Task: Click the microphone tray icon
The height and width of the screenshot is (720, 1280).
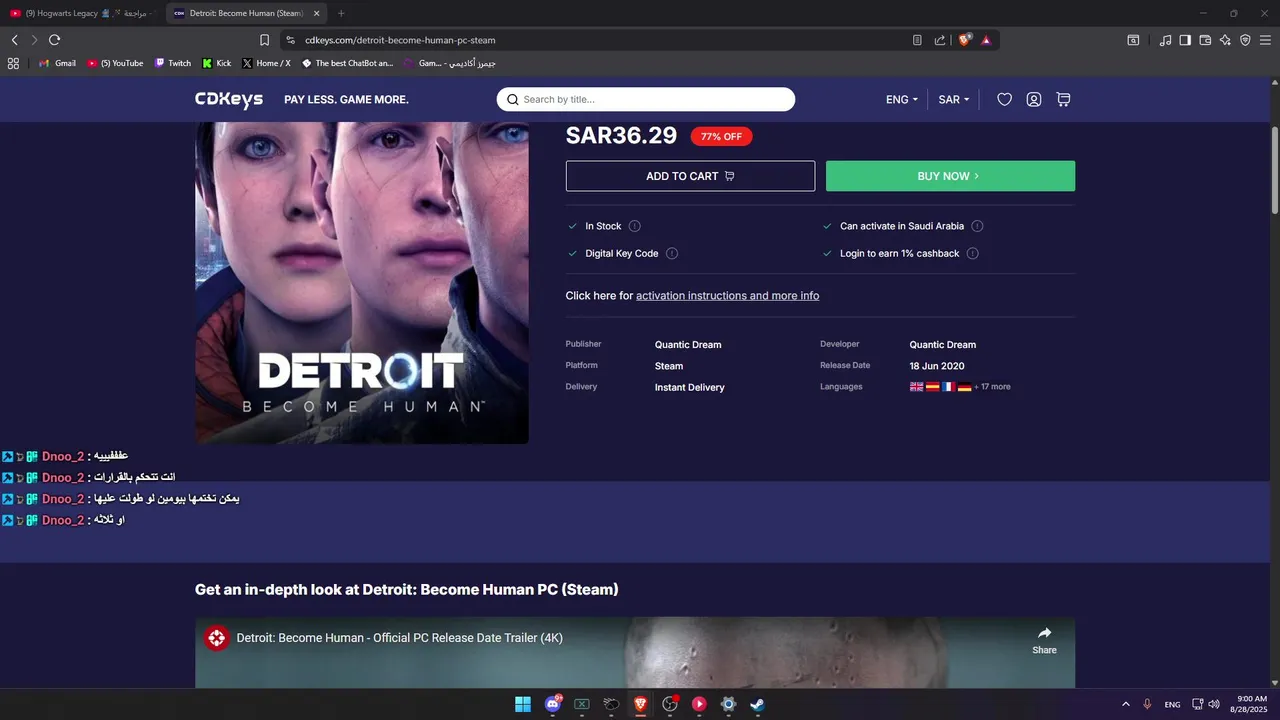Action: pos(1148,704)
